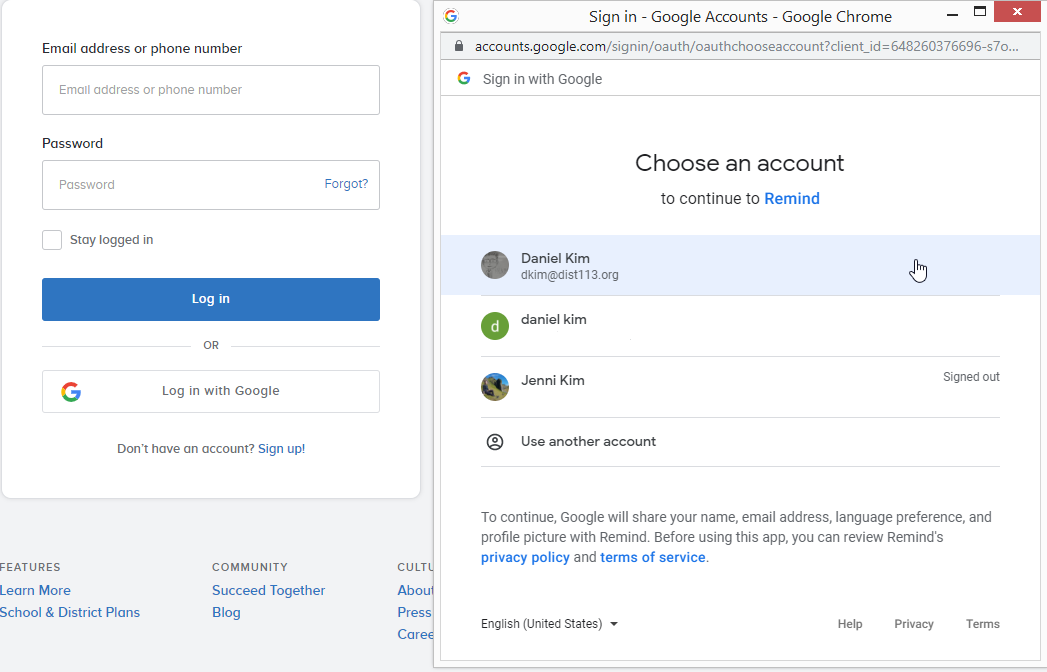This screenshot has height=672, width=1047.
Task: Choose the lowercase daniel kim account
Action: (x=740, y=326)
